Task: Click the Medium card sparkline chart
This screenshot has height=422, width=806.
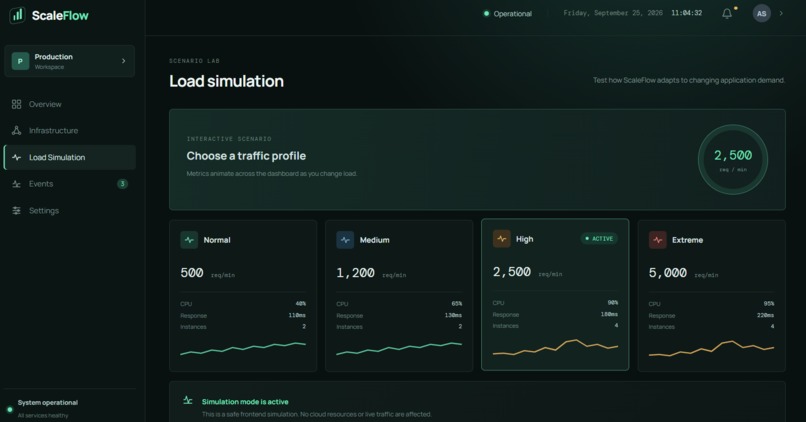Action: tap(399, 348)
